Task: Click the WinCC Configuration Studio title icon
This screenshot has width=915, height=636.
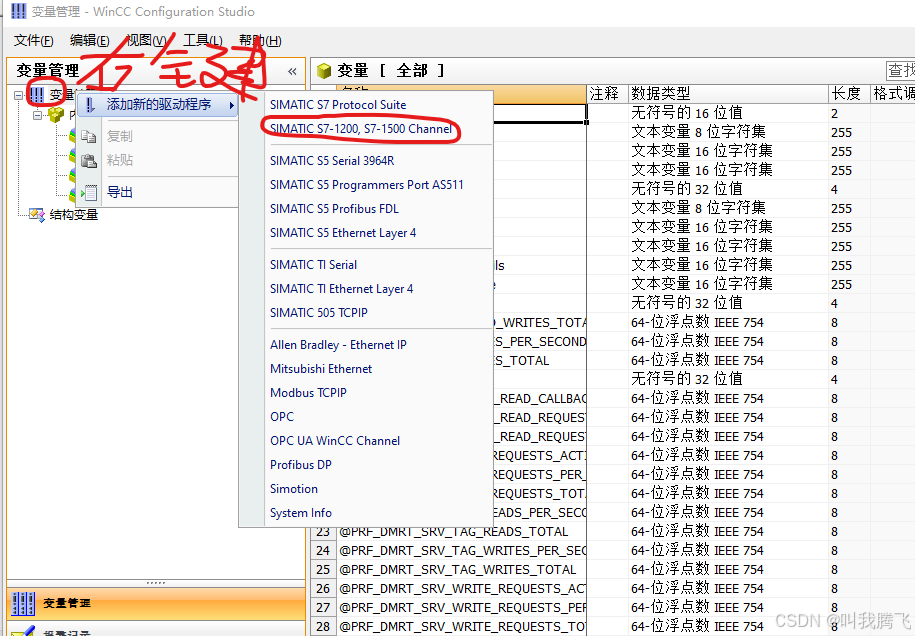Action: (x=19, y=11)
